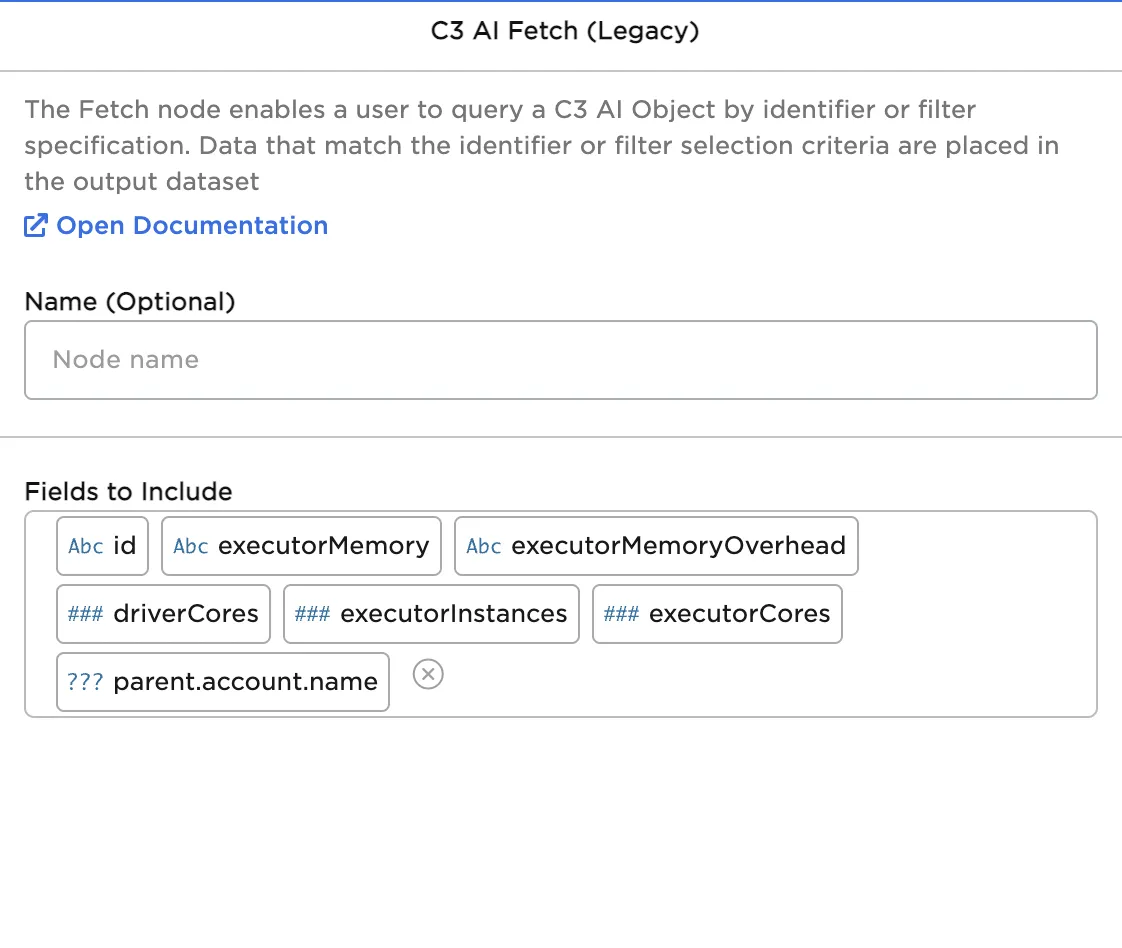This screenshot has width=1122, height=948.
Task: Click the ### numeric icon on driverCores
Action: 85,614
